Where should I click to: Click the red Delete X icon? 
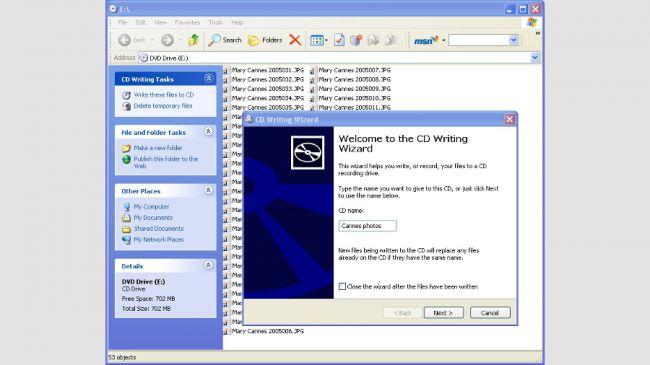(x=295, y=40)
